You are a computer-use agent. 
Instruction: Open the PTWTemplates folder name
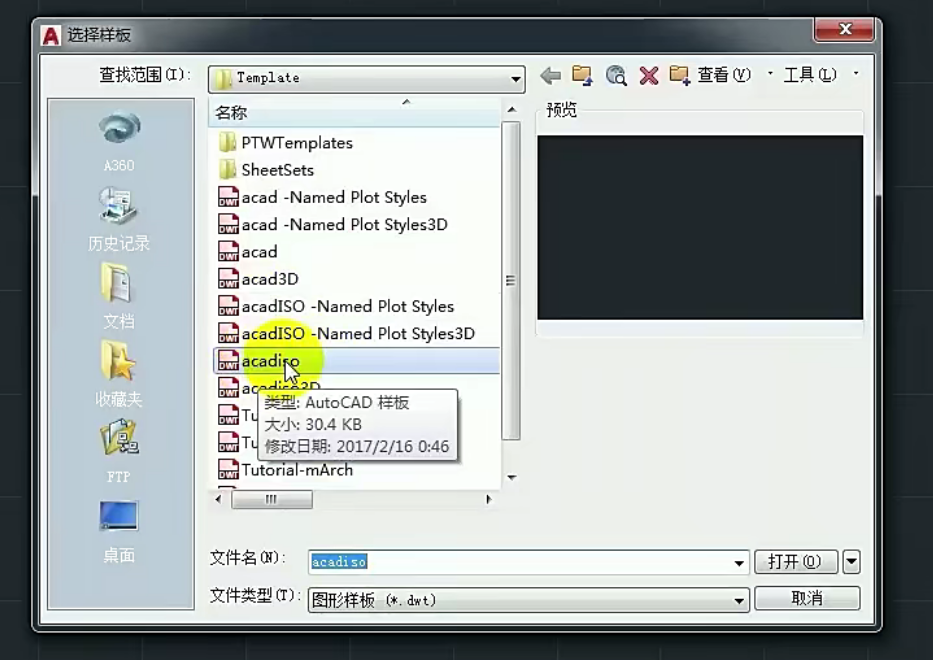[x=297, y=143]
